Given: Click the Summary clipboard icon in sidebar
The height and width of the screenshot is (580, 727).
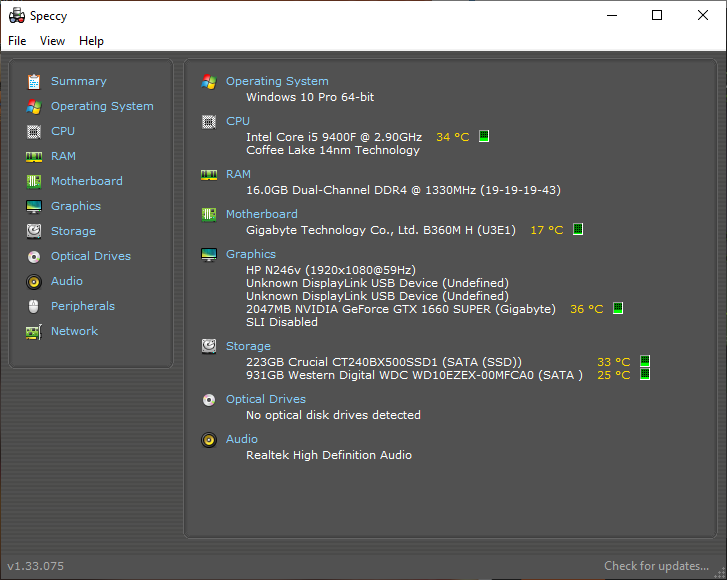Looking at the screenshot, I should pos(34,82).
